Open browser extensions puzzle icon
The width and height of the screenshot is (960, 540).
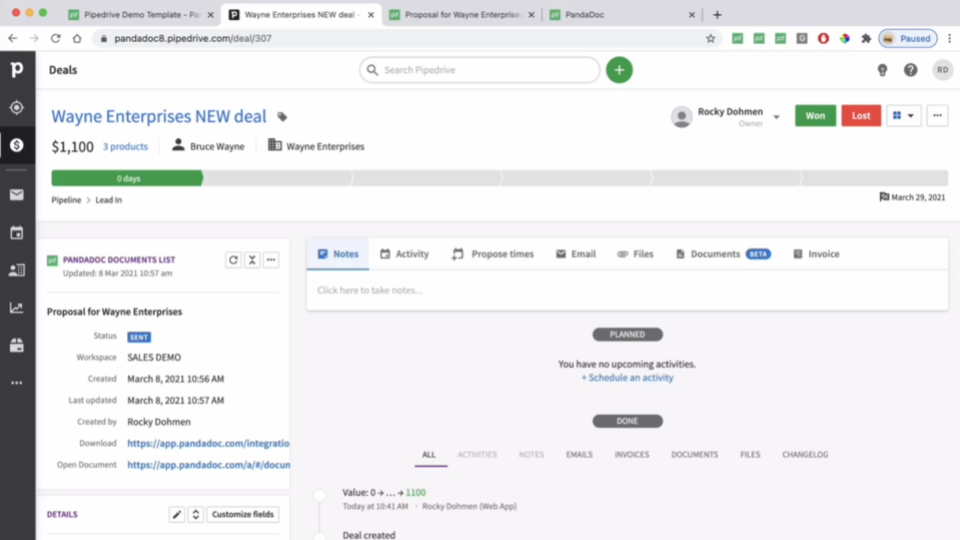pos(866,39)
